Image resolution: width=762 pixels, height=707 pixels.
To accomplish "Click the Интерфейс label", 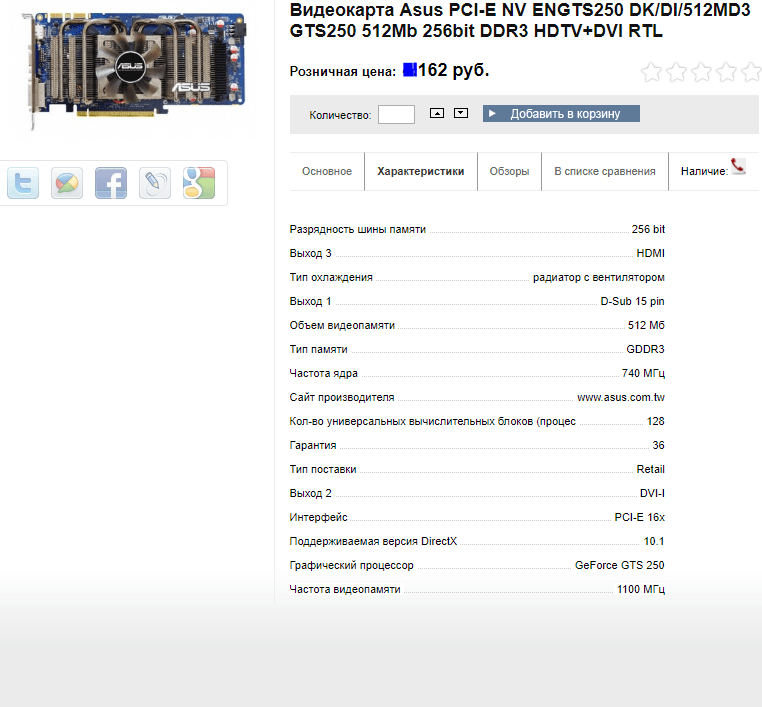I will click(x=318, y=517).
